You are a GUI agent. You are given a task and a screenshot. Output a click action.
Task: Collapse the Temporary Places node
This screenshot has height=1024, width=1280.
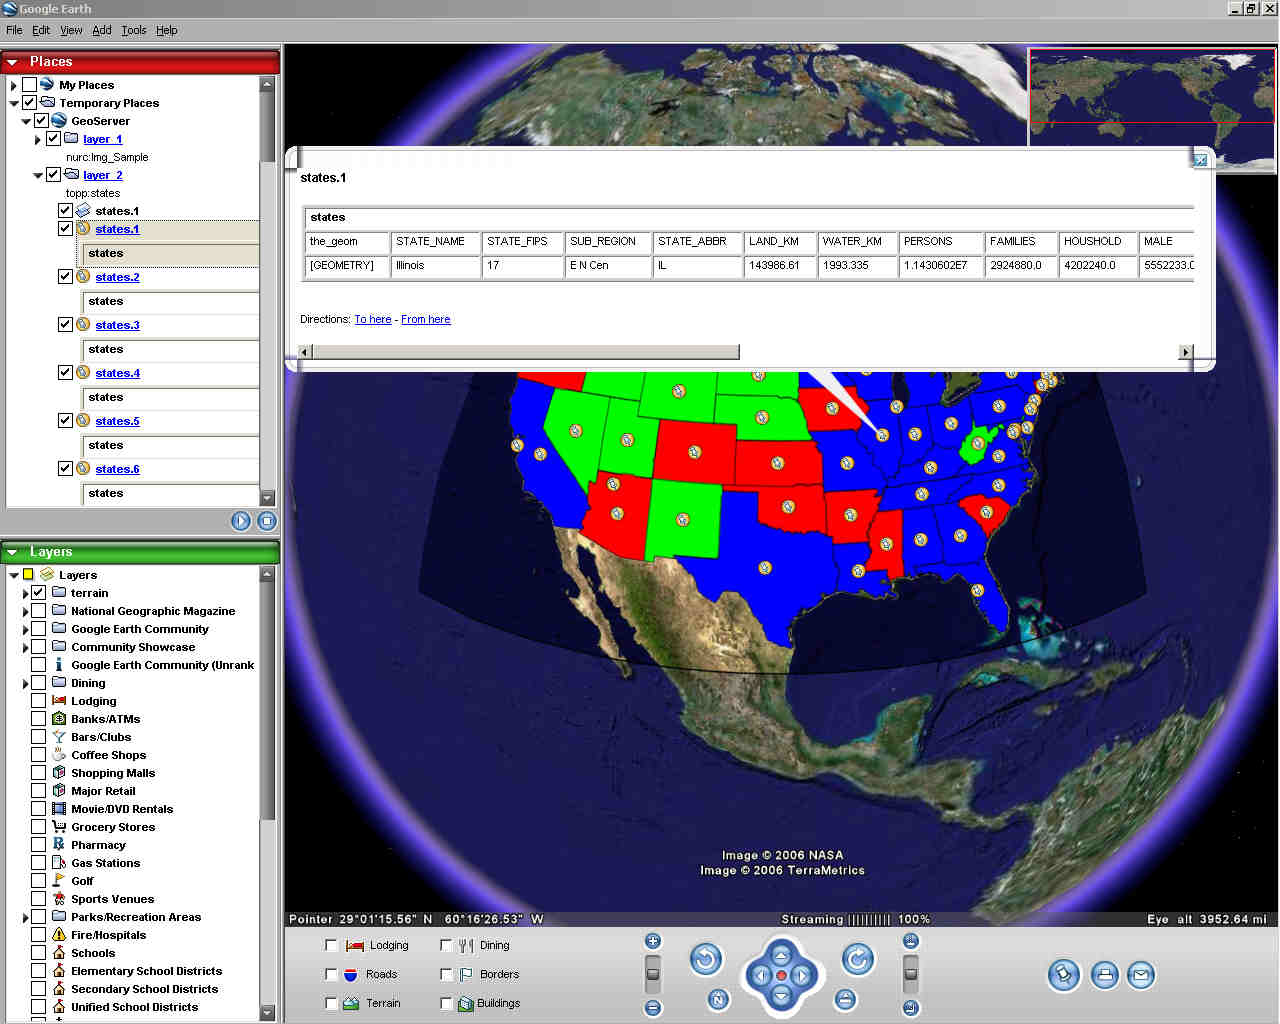point(14,103)
